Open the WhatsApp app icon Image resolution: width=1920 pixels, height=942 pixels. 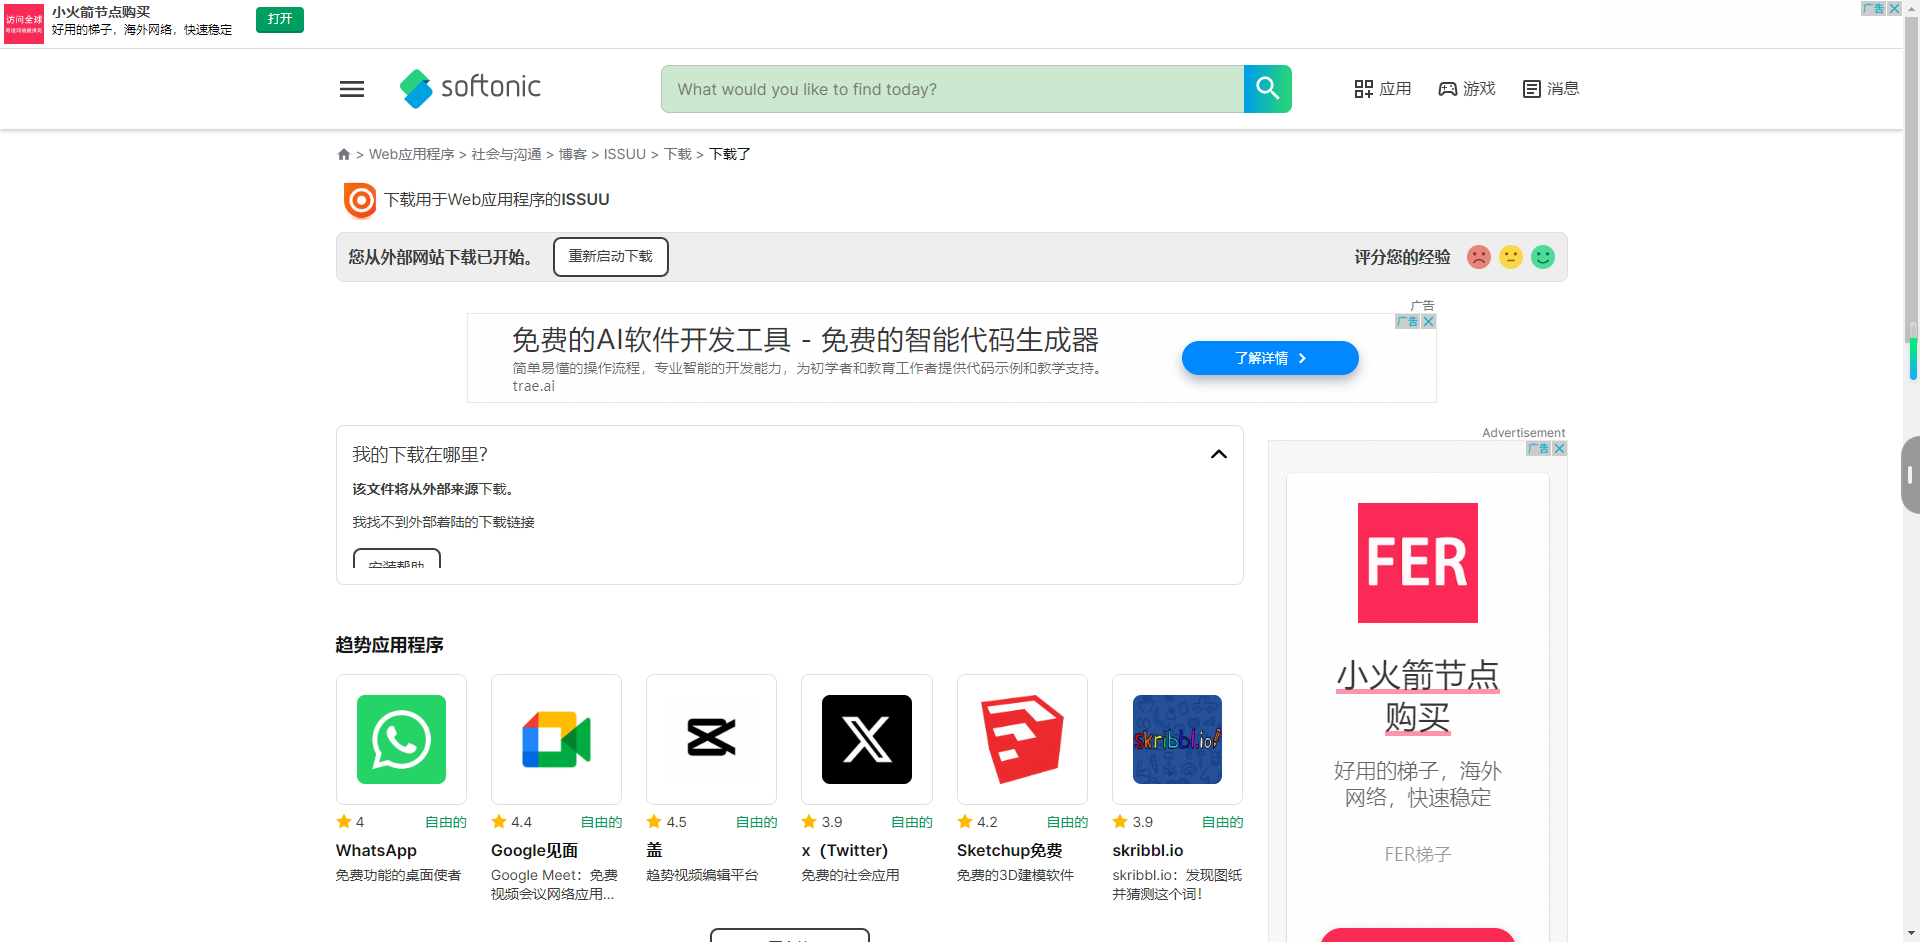[401, 739]
